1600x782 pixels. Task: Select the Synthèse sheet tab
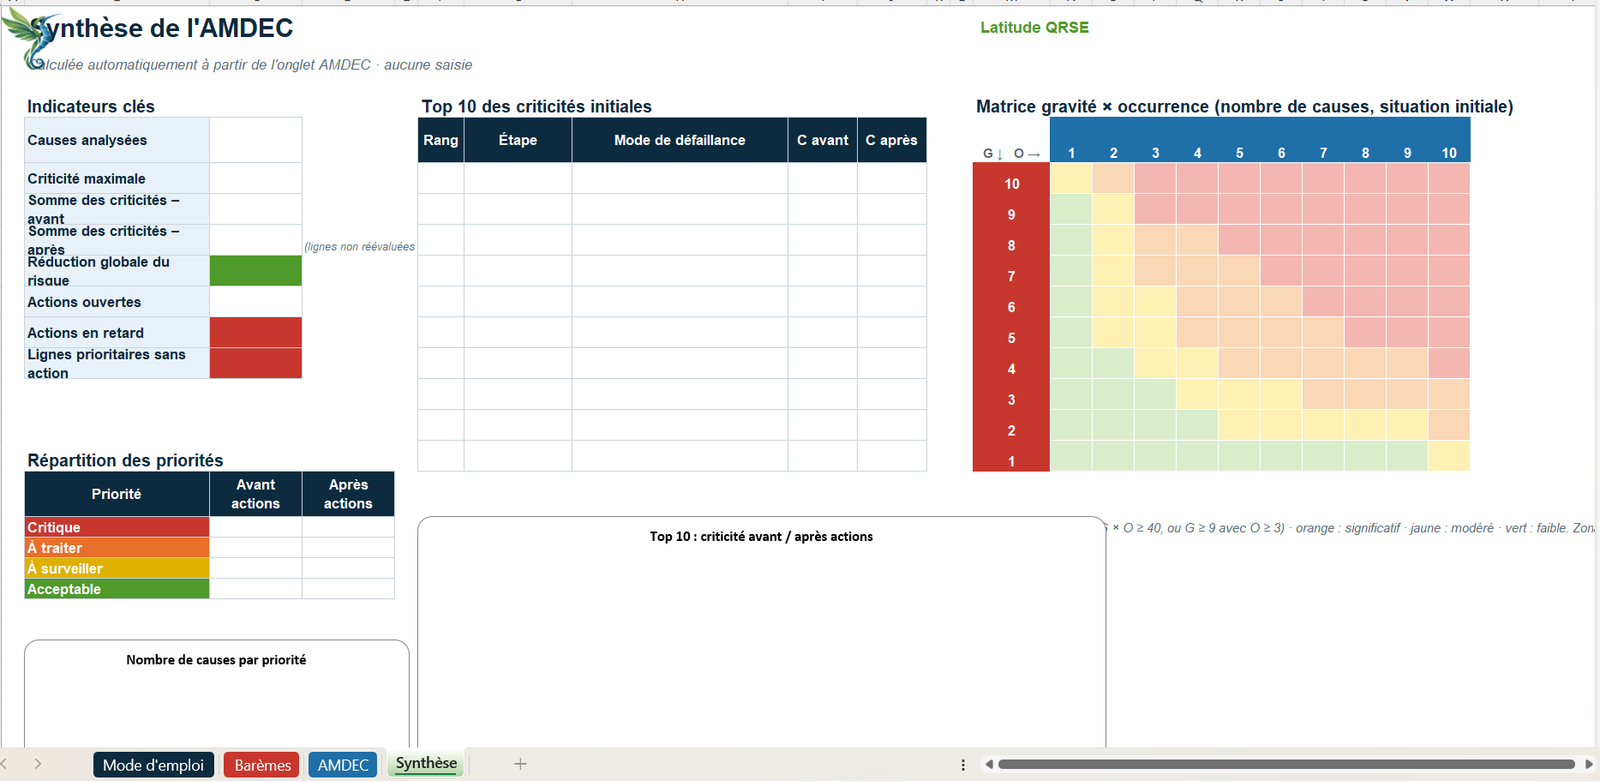(426, 764)
